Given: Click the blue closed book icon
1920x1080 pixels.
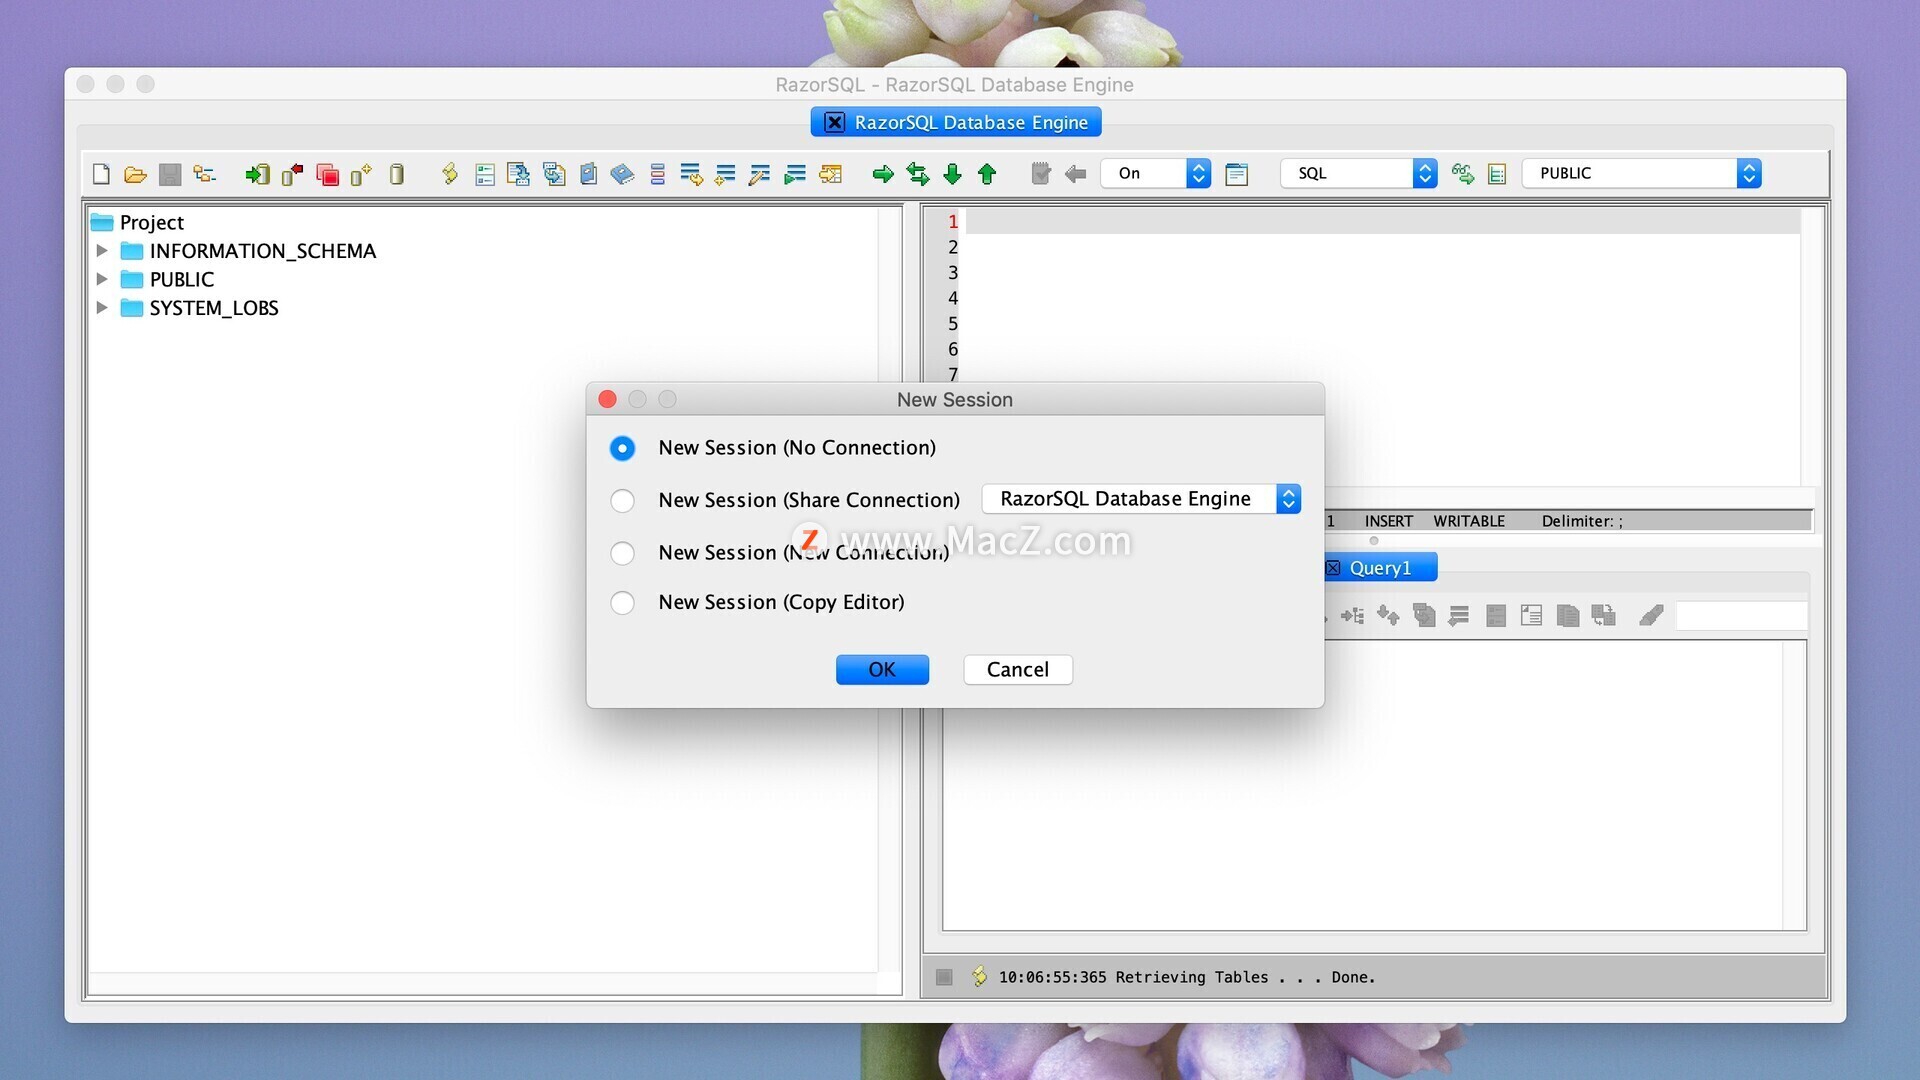Looking at the screenshot, I should pos(622,174).
